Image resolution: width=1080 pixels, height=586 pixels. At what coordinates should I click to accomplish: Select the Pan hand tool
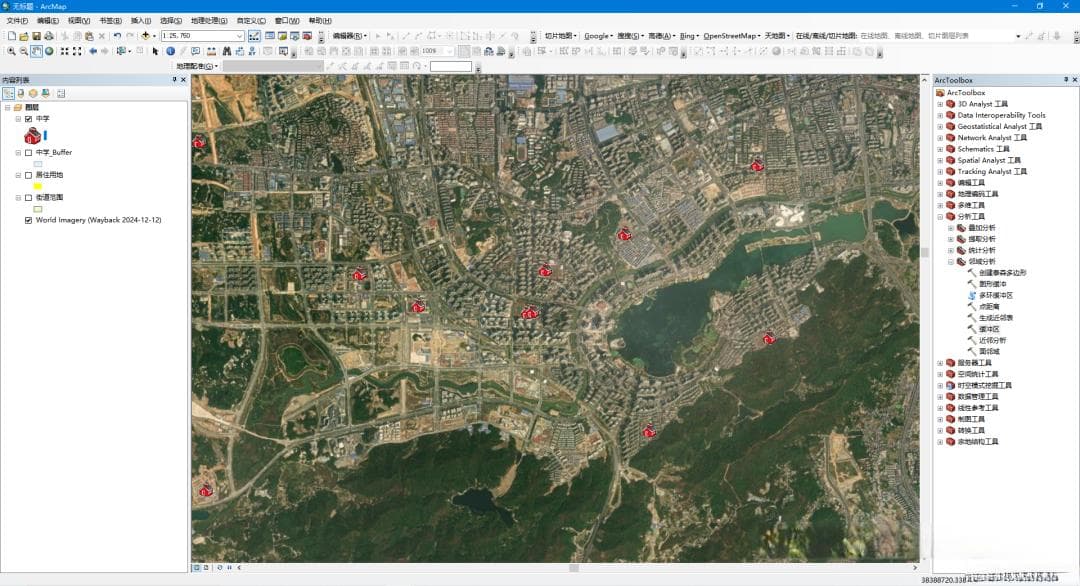click(x=37, y=51)
